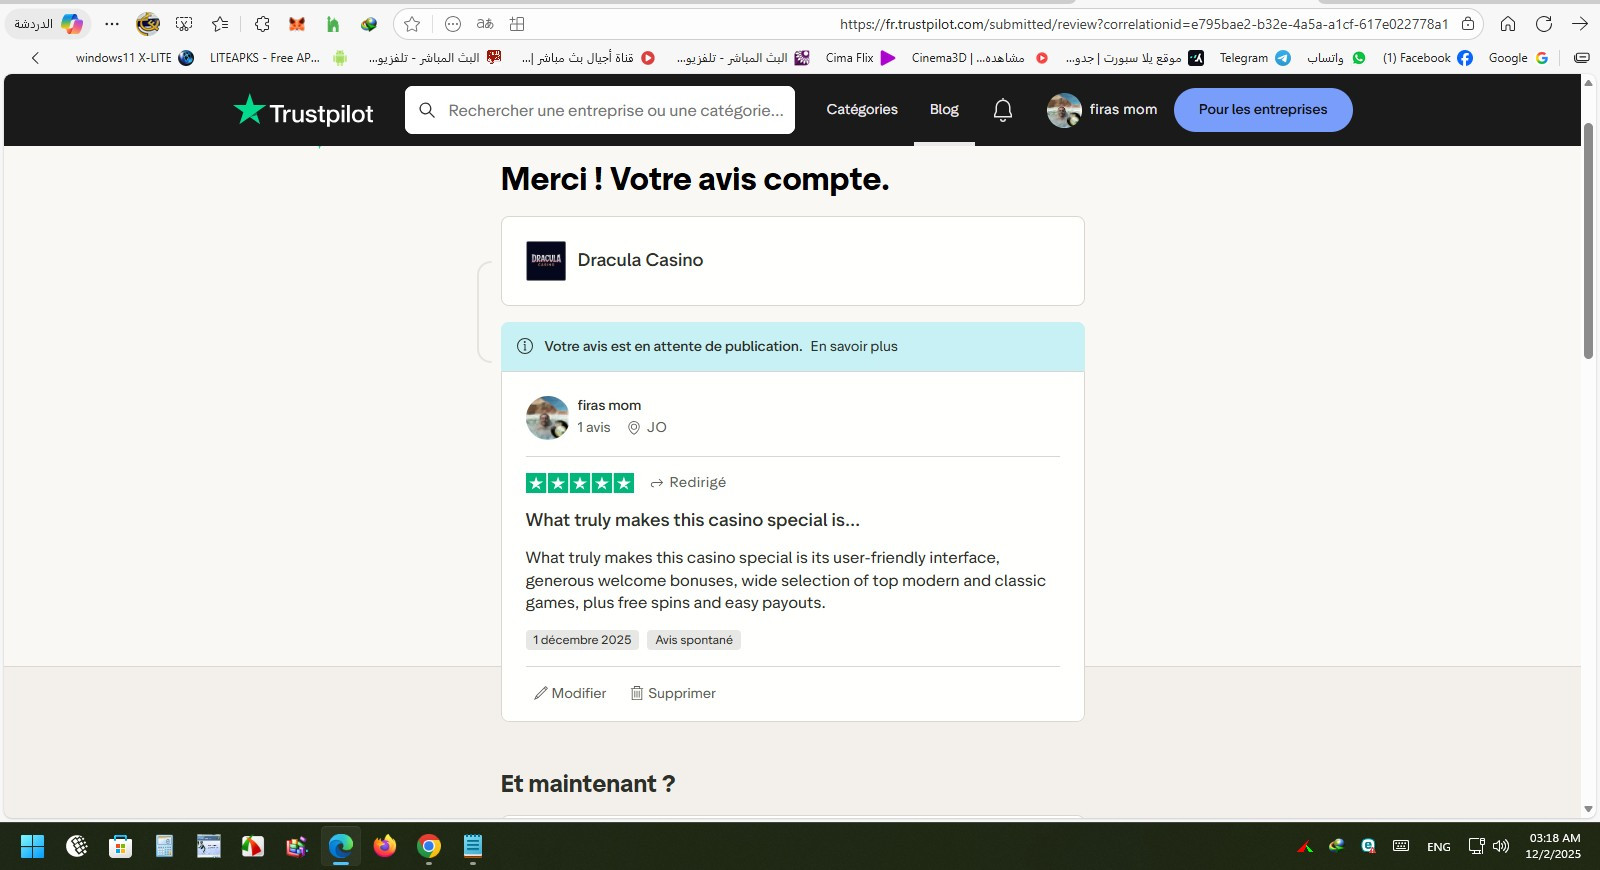This screenshot has width=1600, height=870.
Task: Click ENG language indicator in tray
Action: pyautogui.click(x=1439, y=847)
